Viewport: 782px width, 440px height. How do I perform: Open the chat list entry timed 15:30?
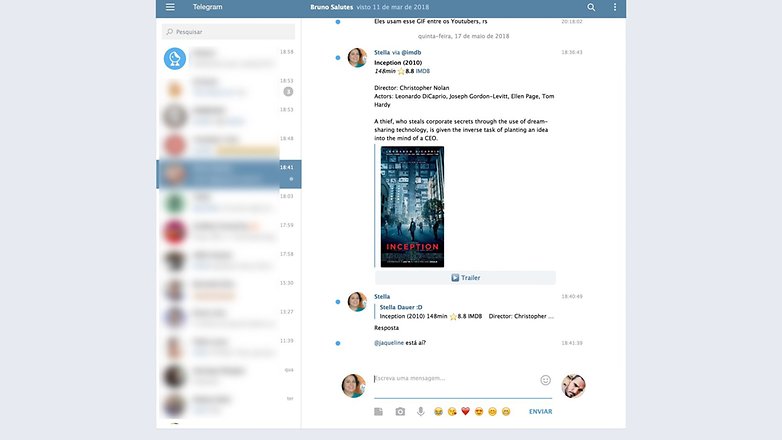pyautogui.click(x=228, y=290)
